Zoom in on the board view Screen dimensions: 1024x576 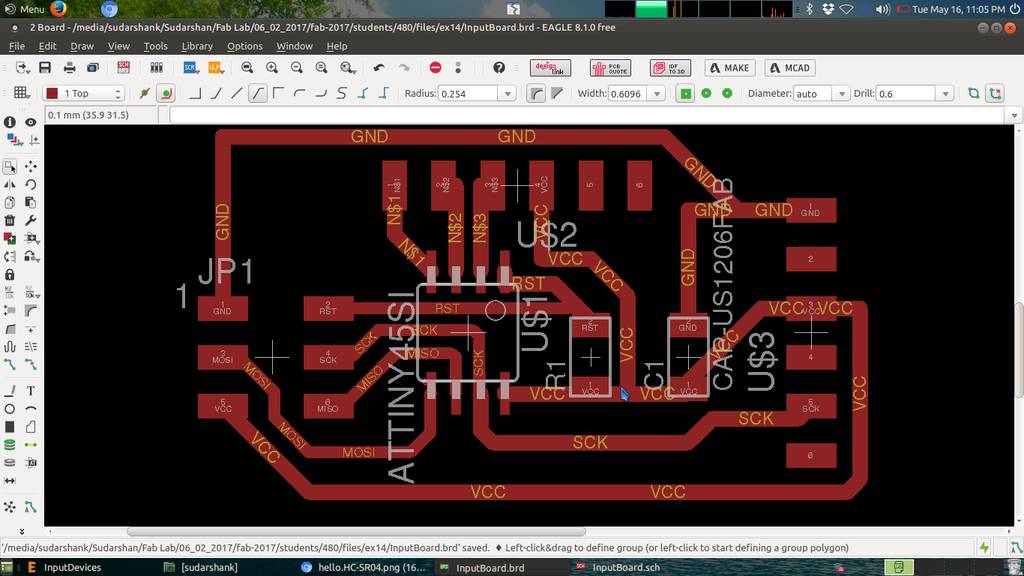click(x=272, y=67)
